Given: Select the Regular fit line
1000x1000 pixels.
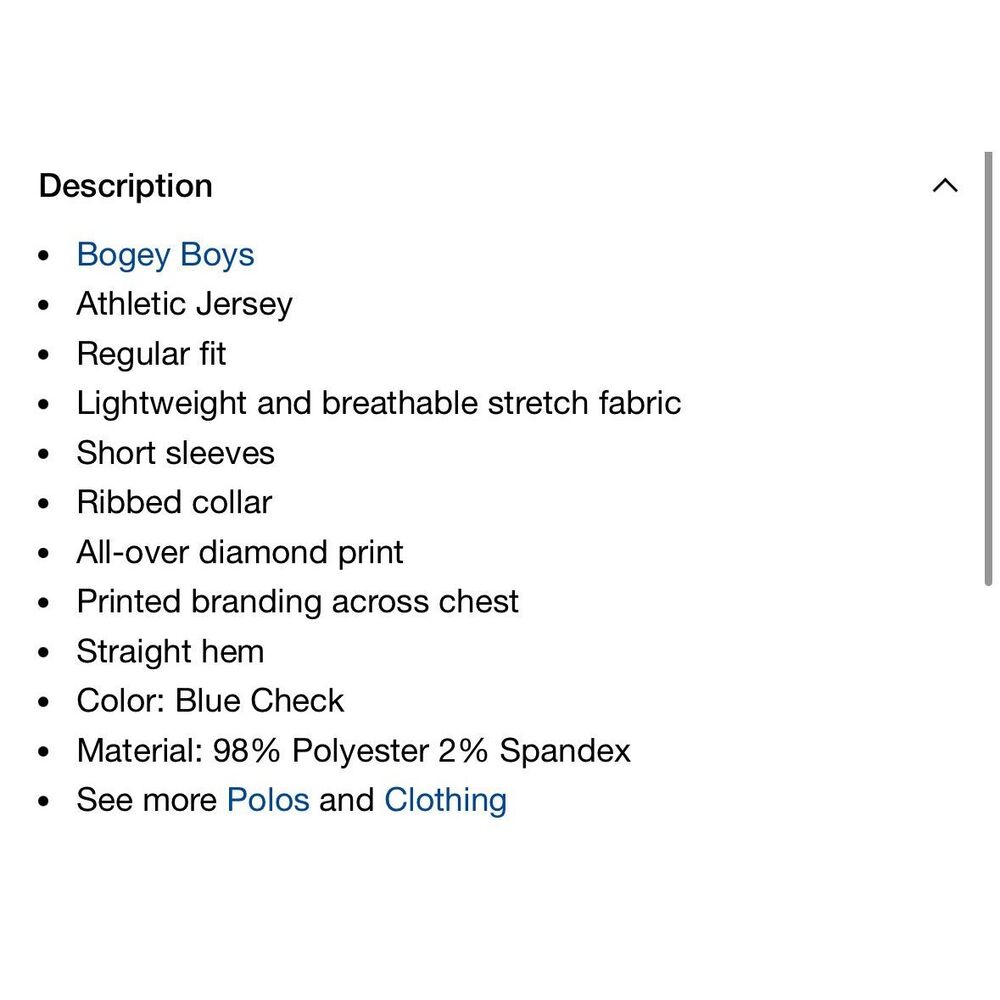Looking at the screenshot, I should pyautogui.click(x=151, y=354).
